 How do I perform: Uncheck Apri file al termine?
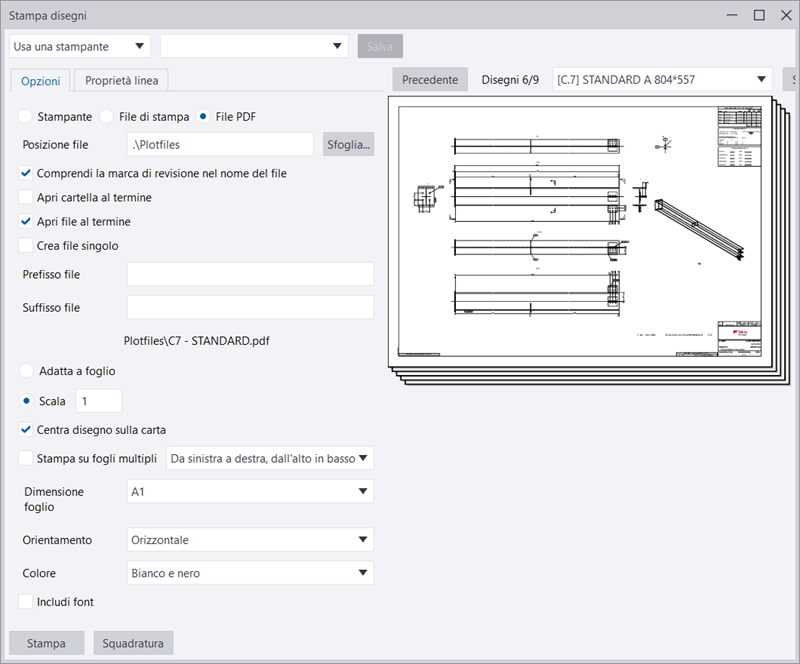pyautogui.click(x=26, y=222)
